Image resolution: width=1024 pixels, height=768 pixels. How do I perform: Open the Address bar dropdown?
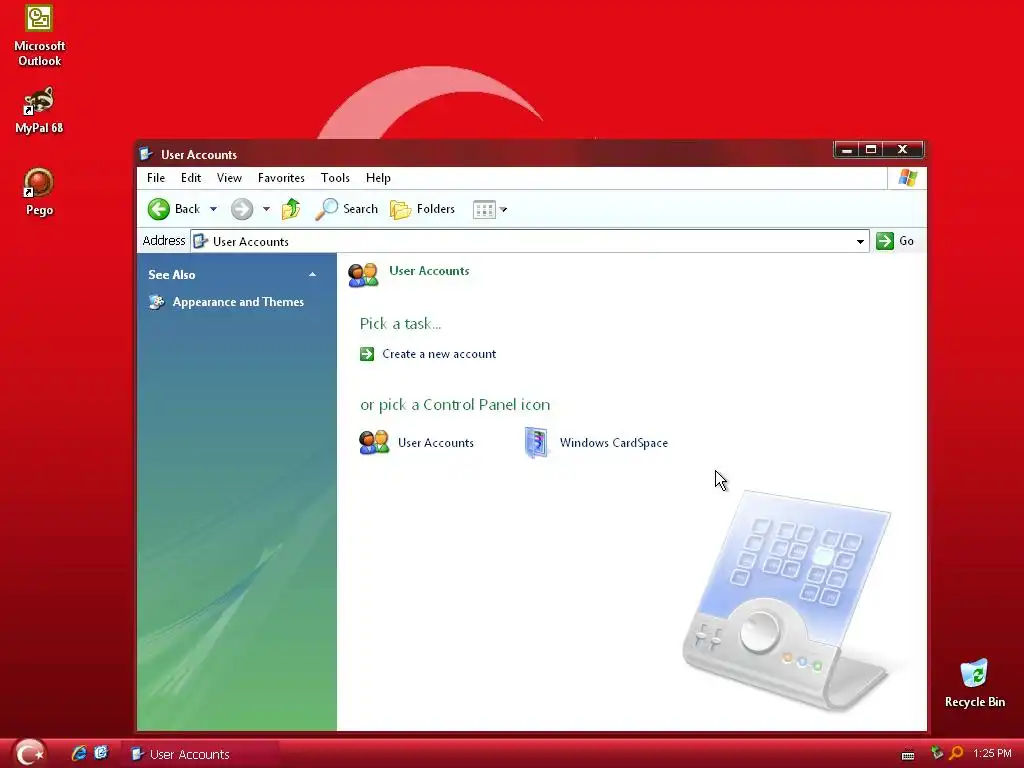pyautogui.click(x=860, y=242)
